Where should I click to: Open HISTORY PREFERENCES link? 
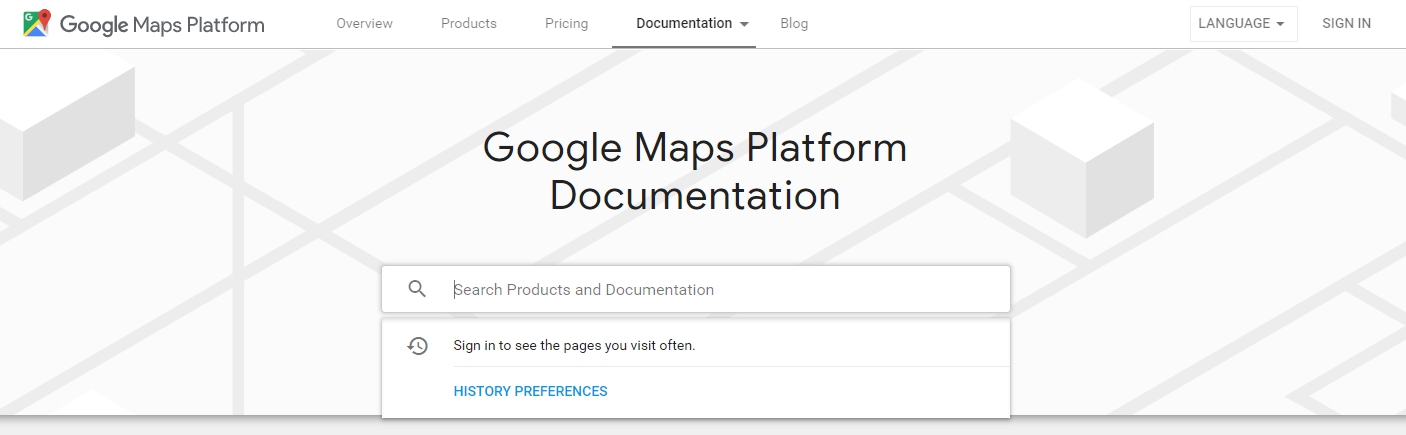[531, 391]
